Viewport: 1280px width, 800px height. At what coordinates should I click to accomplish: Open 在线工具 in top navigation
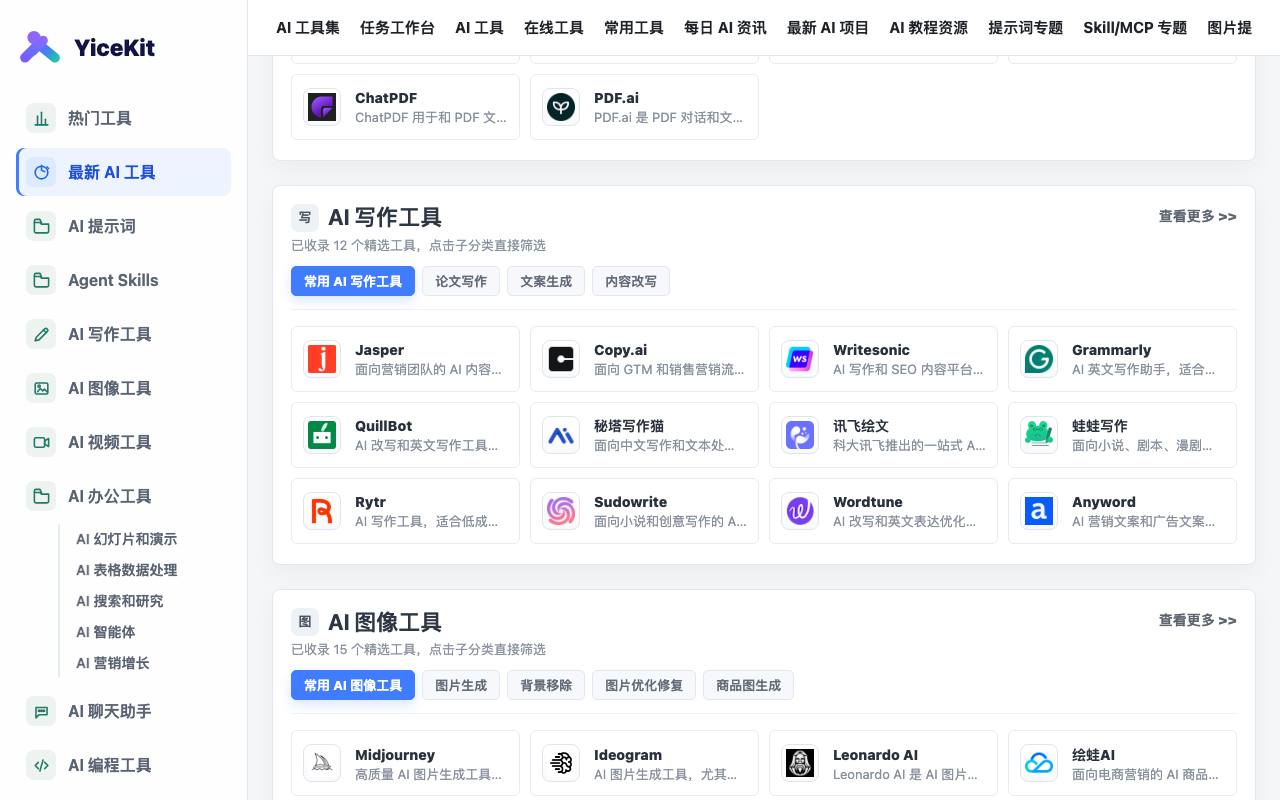coord(554,28)
